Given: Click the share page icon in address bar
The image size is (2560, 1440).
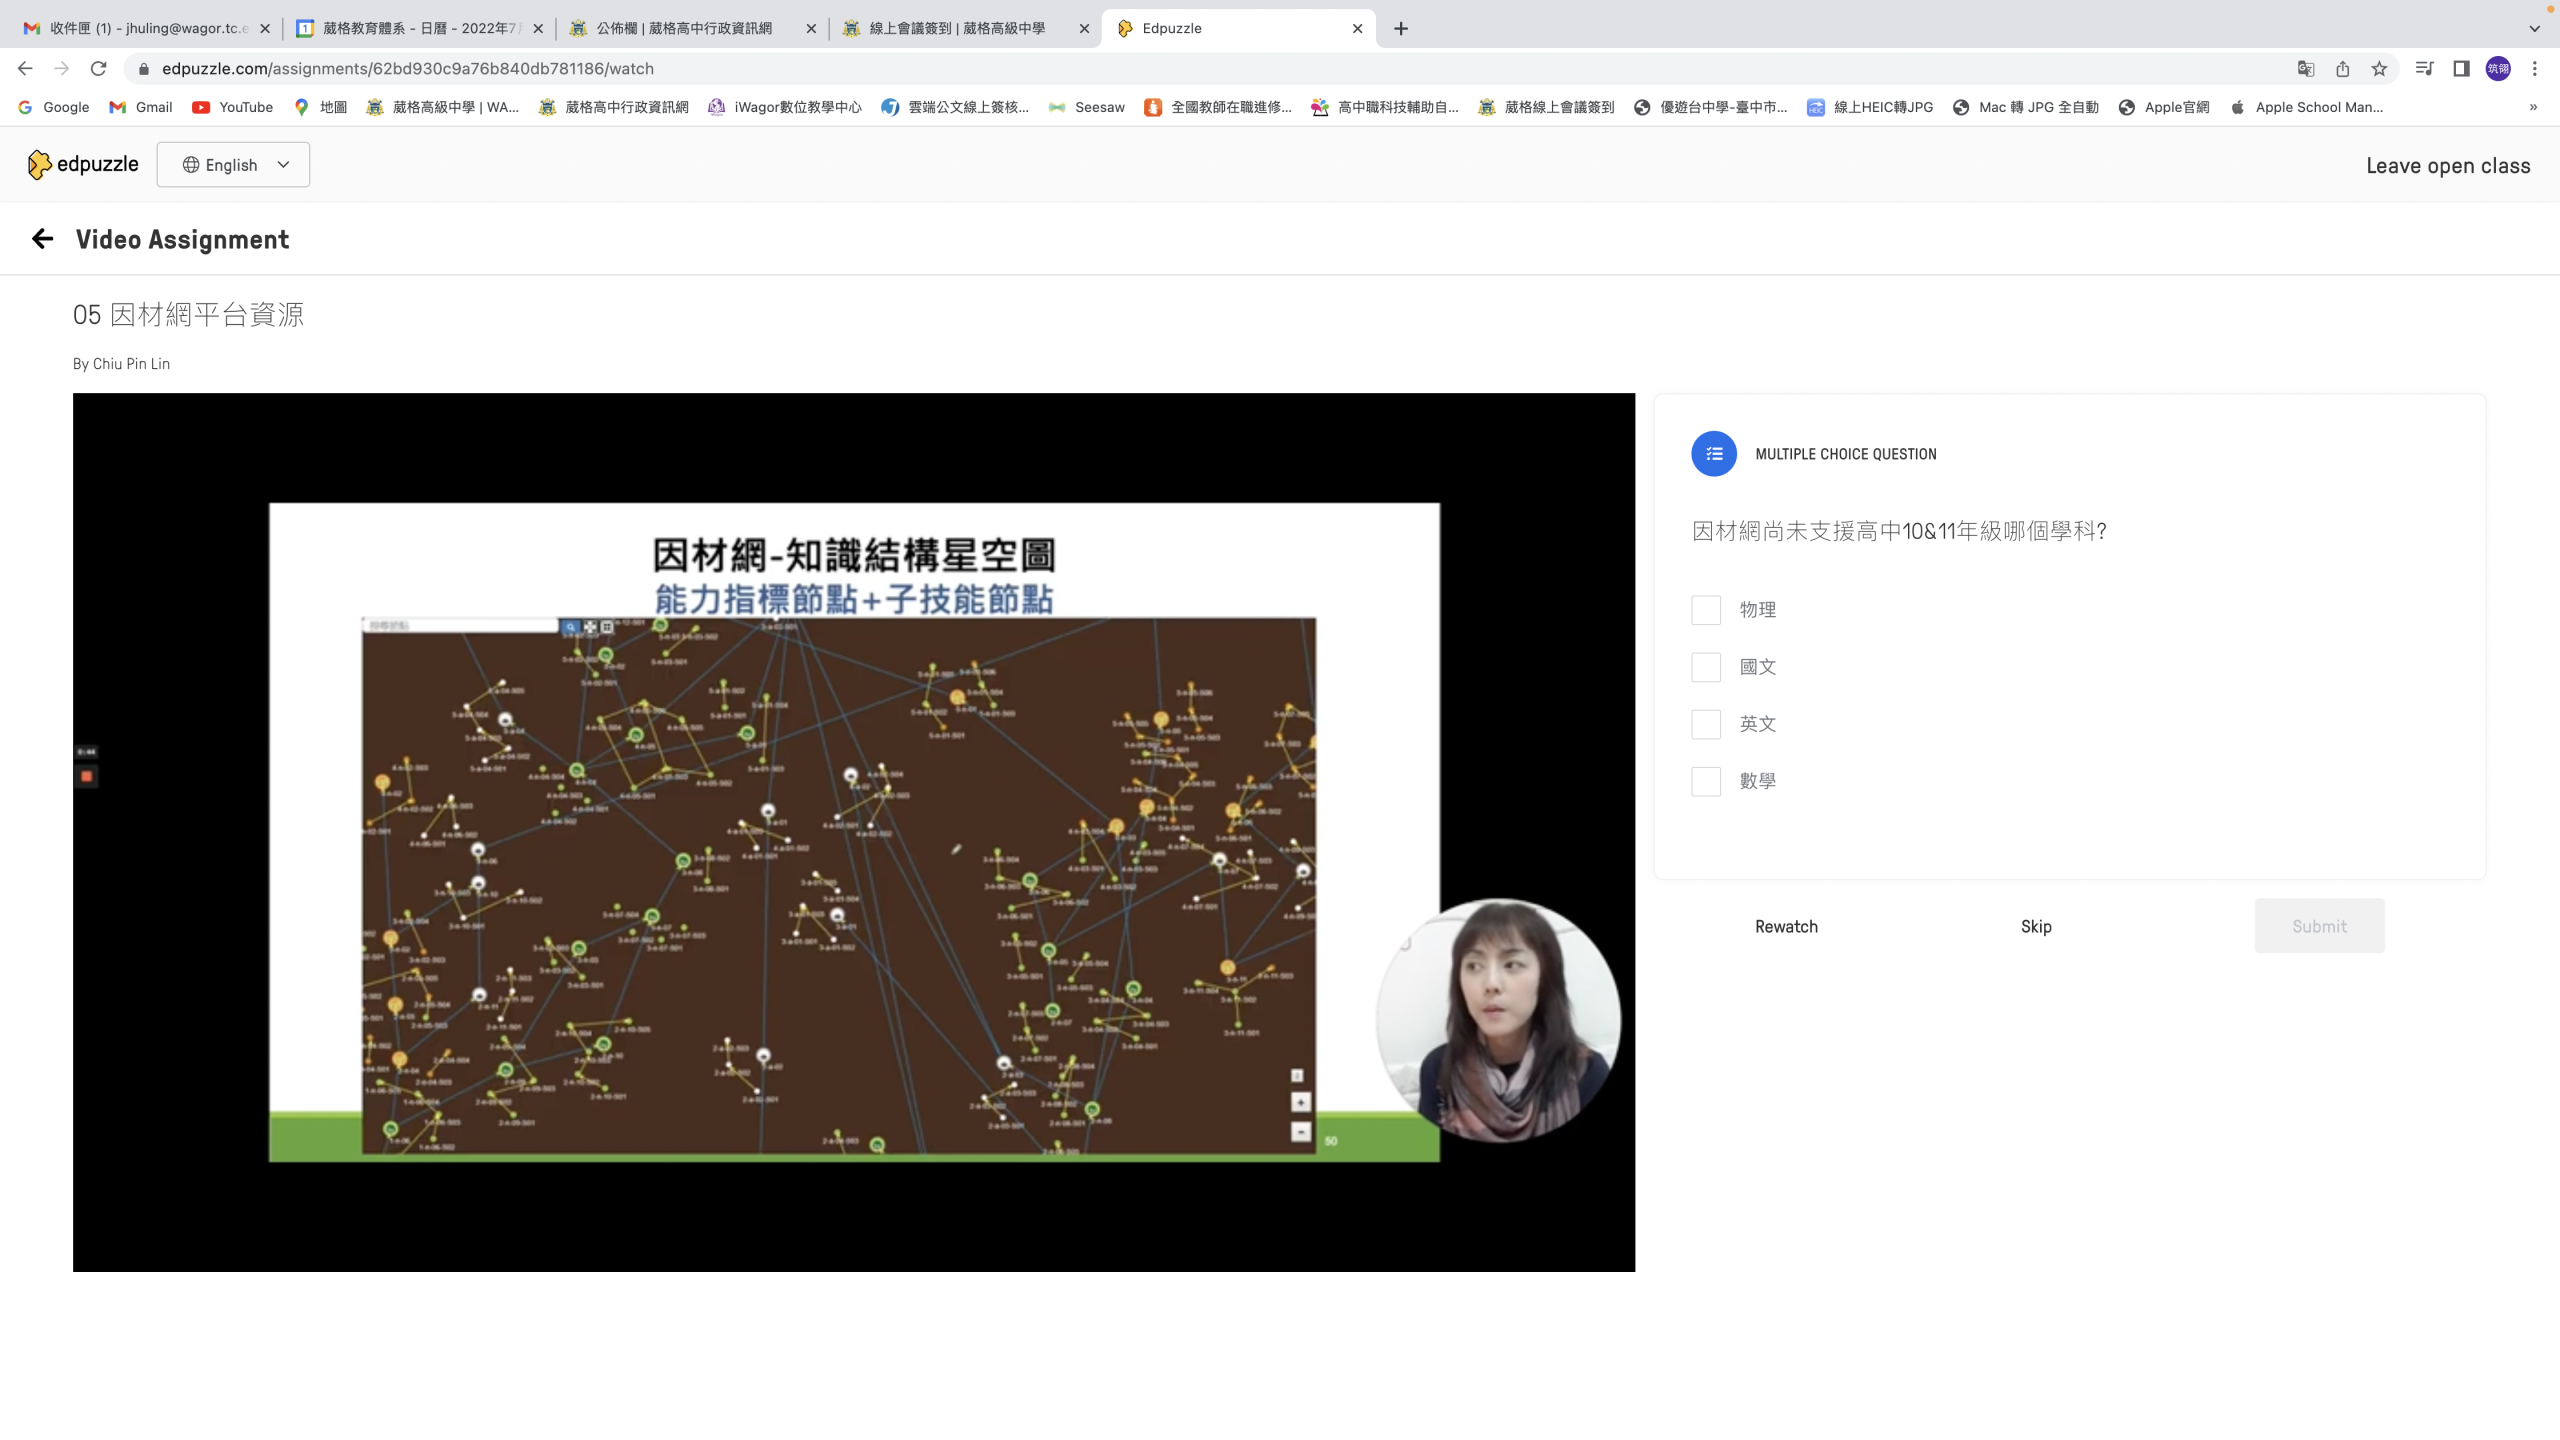Looking at the screenshot, I should click(2343, 69).
